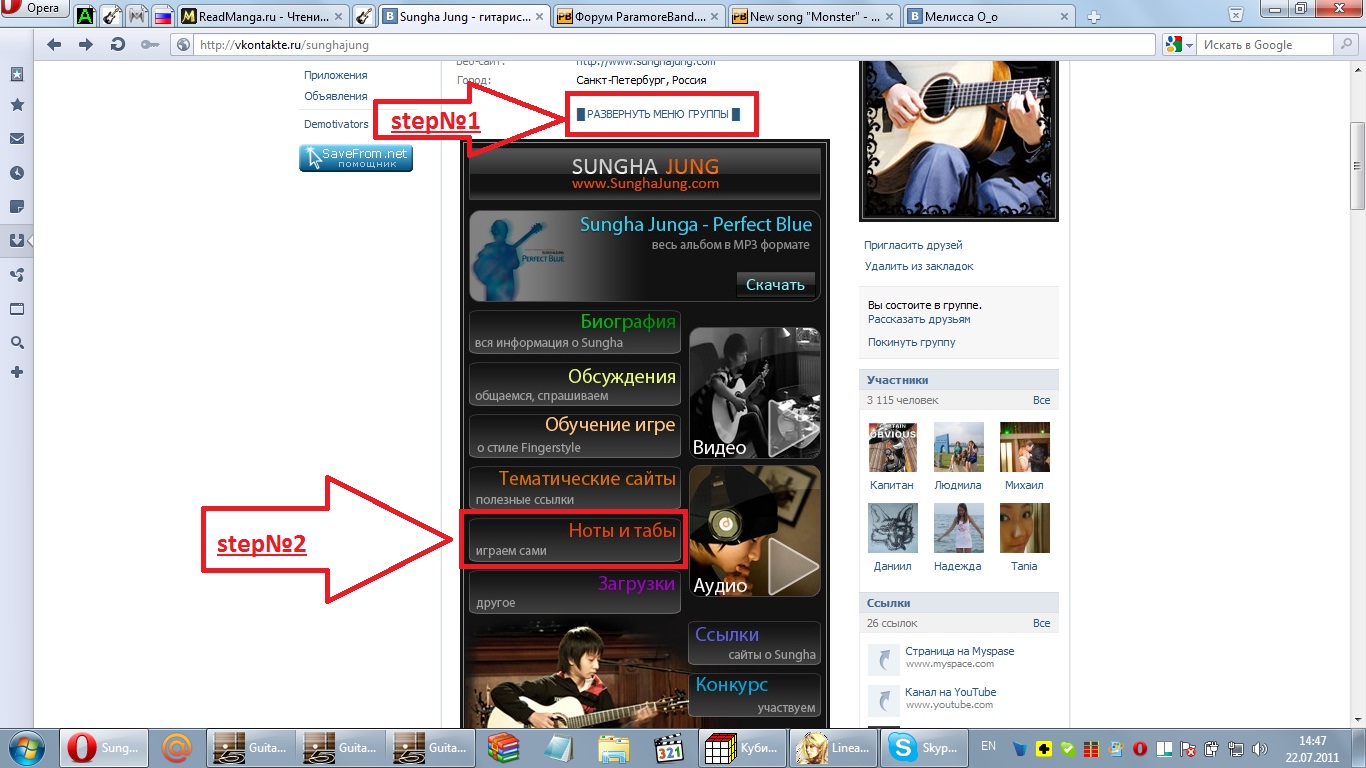Select the pinned Russian flag tab
Screen dimensions: 1366x768
click(x=162, y=16)
